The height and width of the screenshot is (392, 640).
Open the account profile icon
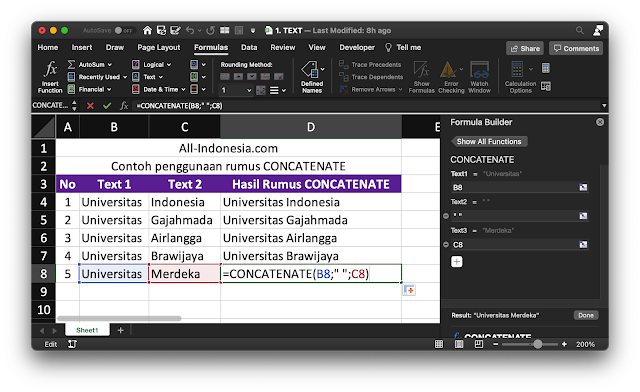tap(598, 30)
